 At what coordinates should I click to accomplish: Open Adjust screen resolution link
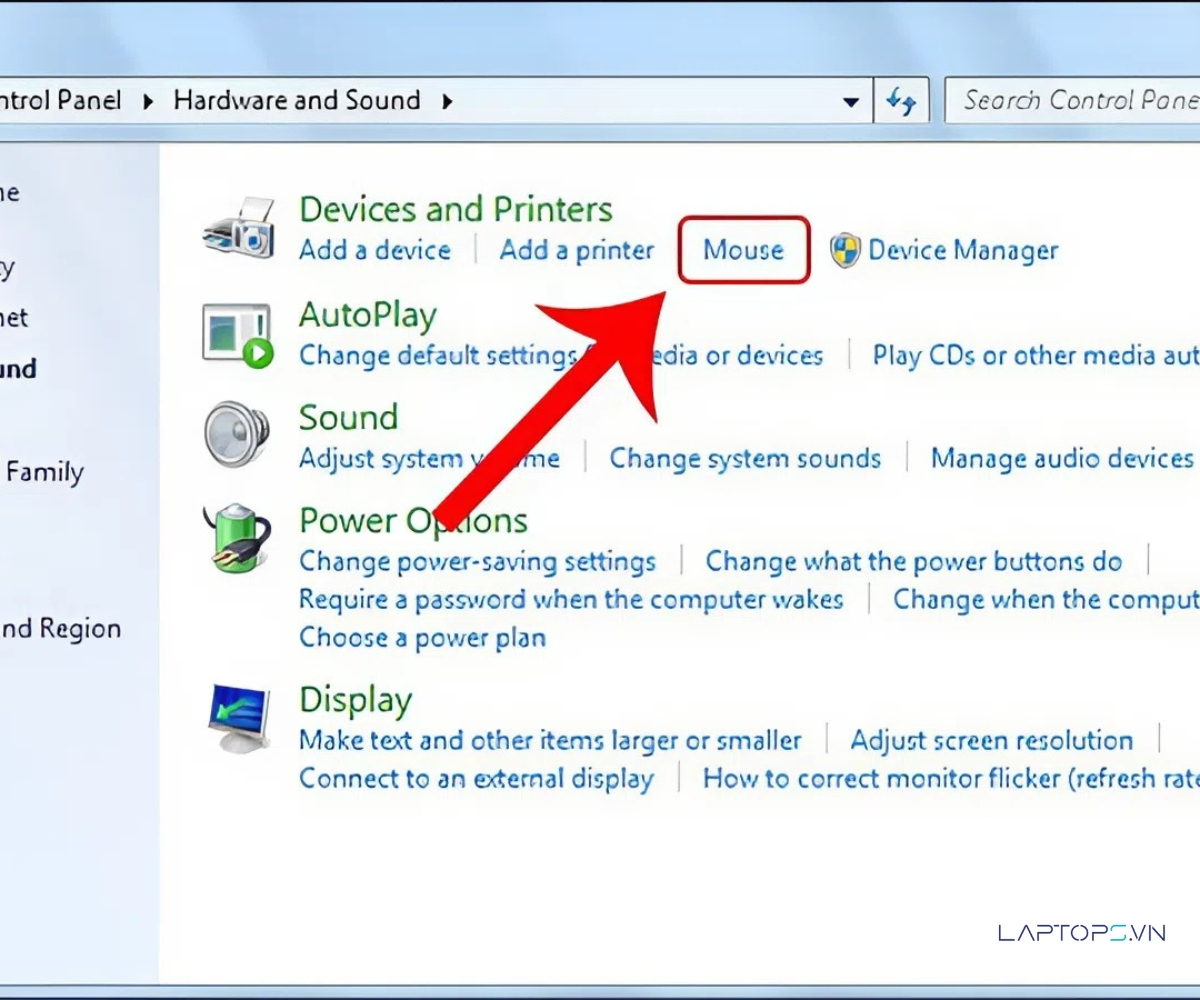pos(991,741)
